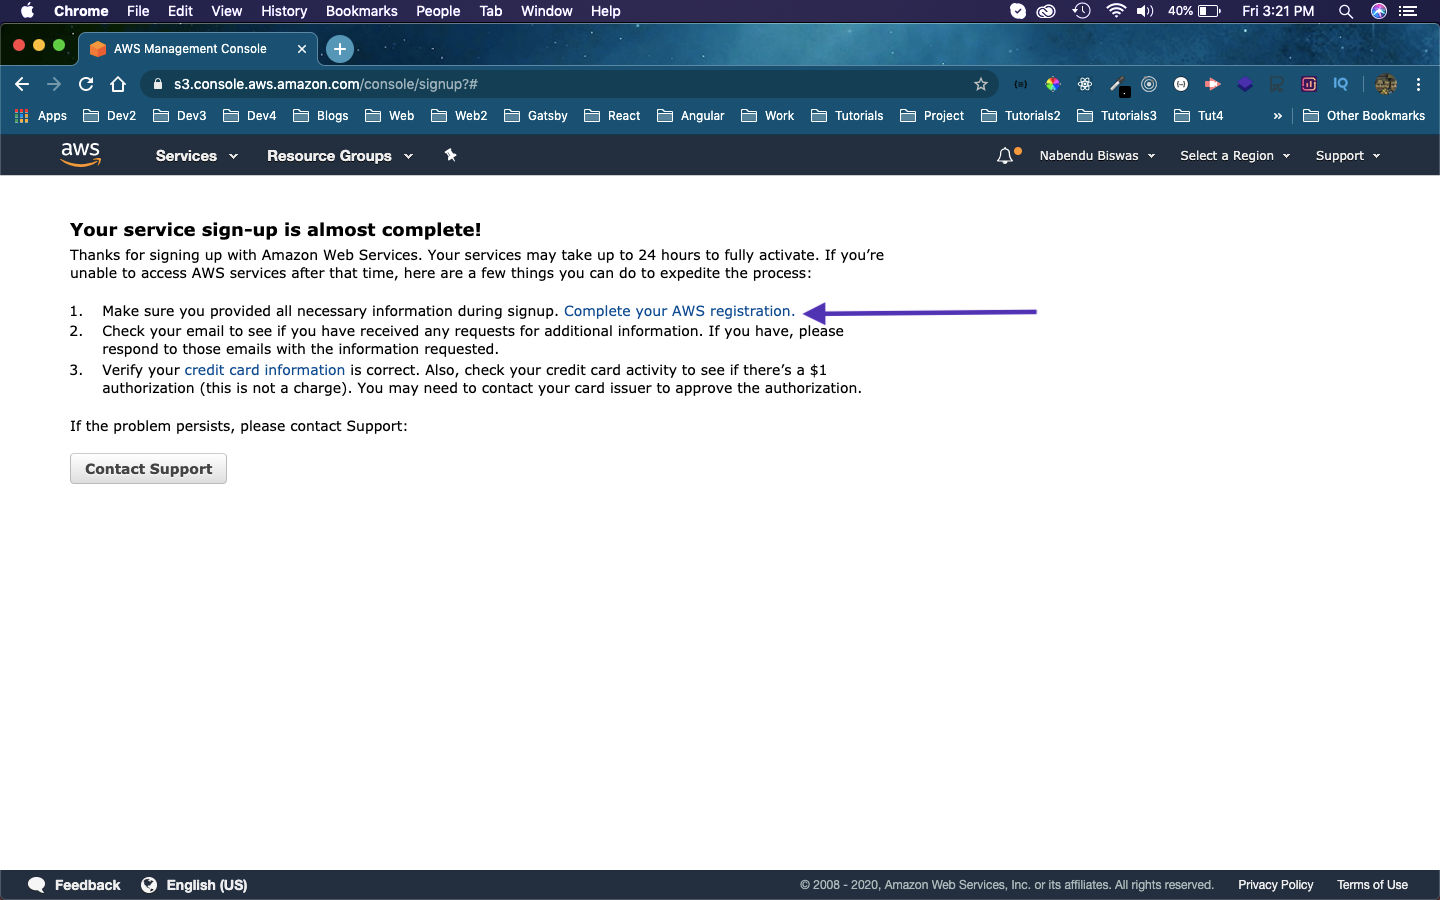Close the AWS Management Console tab
Image resolution: width=1440 pixels, height=900 pixels.
pyautogui.click(x=301, y=48)
